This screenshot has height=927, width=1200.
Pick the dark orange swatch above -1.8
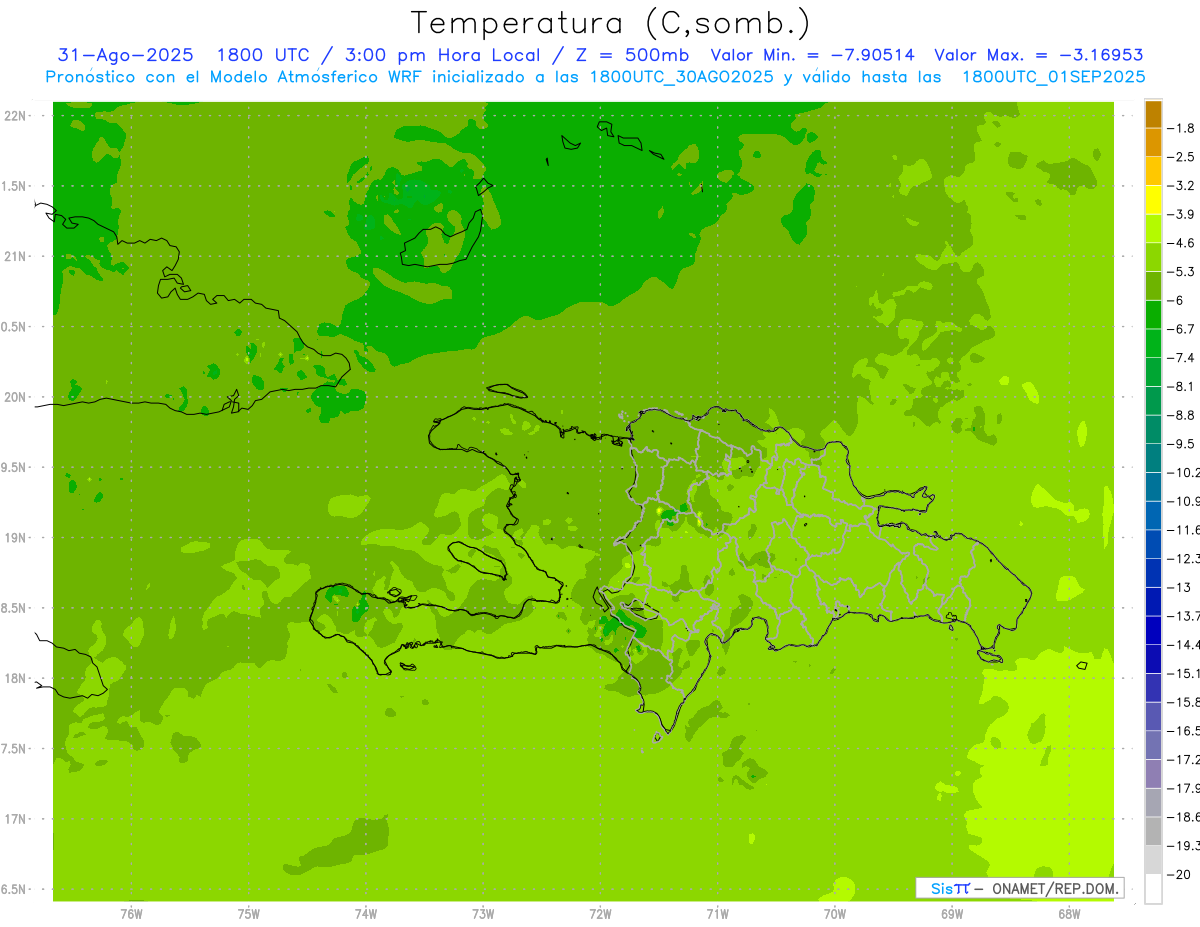pyautogui.click(x=1153, y=114)
